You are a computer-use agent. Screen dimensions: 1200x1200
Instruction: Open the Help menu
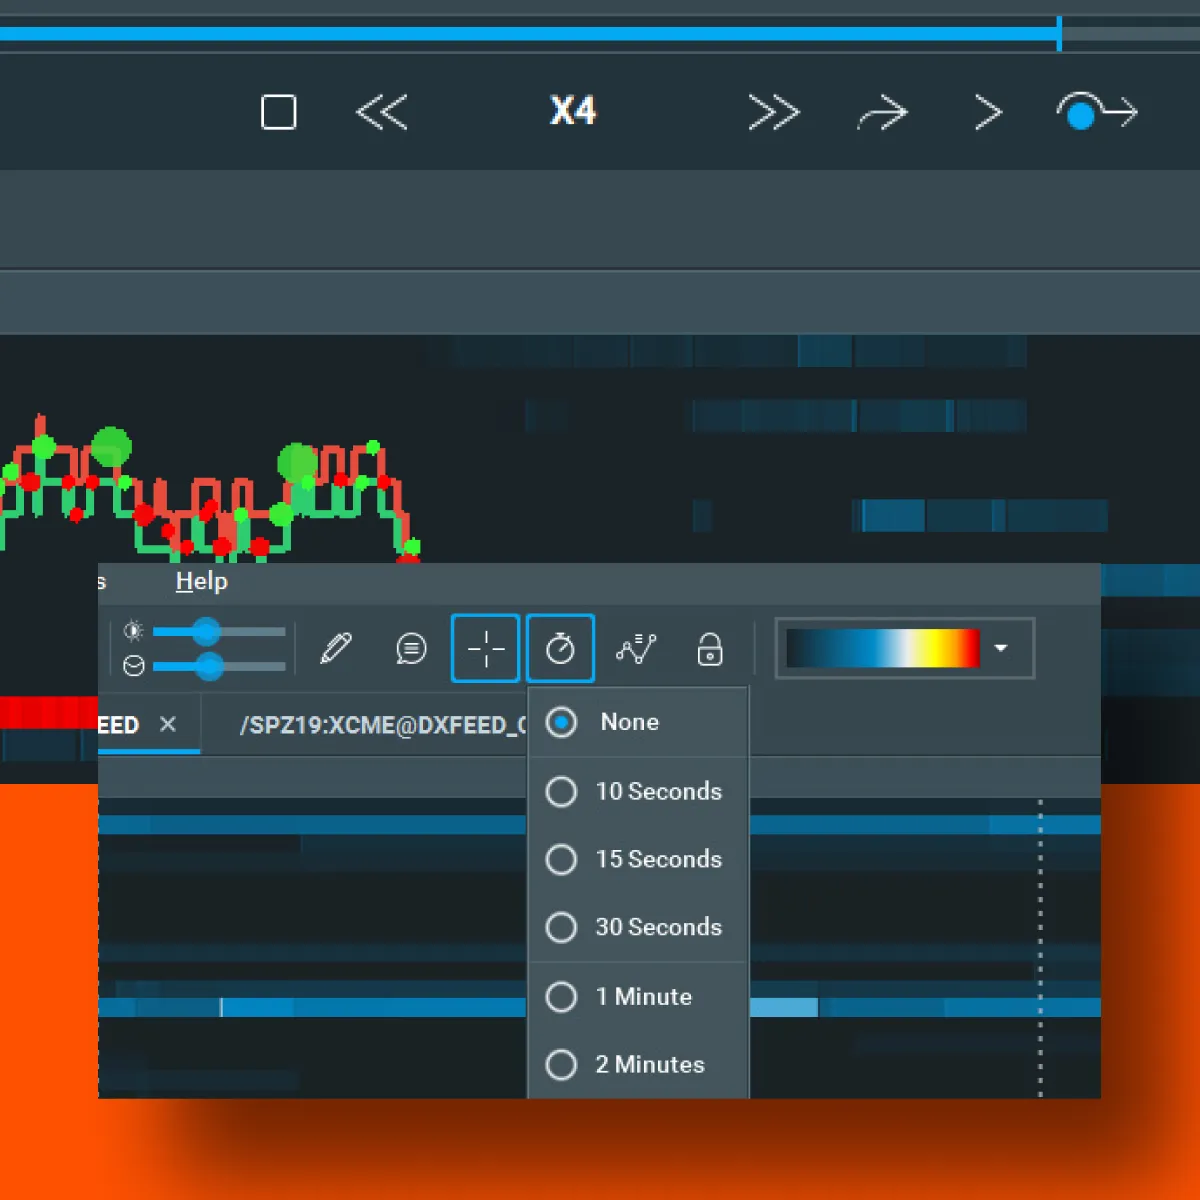click(x=201, y=581)
